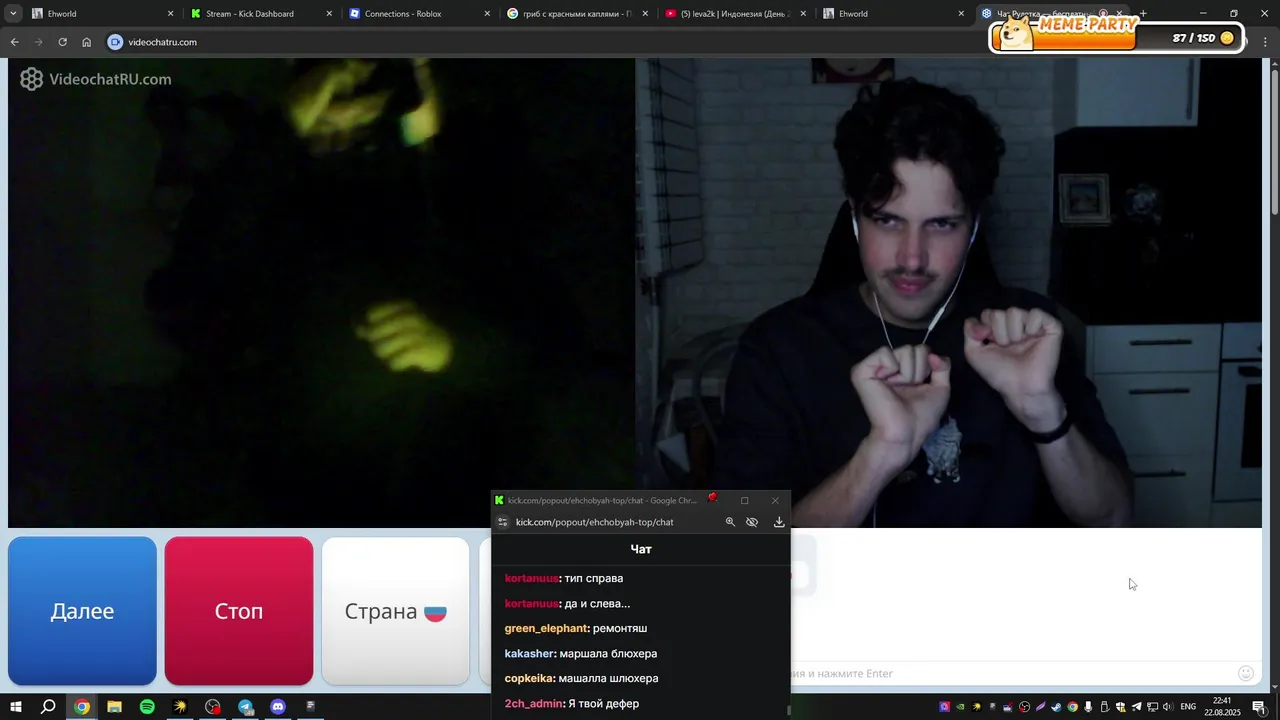View site information for videochatru.com

tap(115, 42)
